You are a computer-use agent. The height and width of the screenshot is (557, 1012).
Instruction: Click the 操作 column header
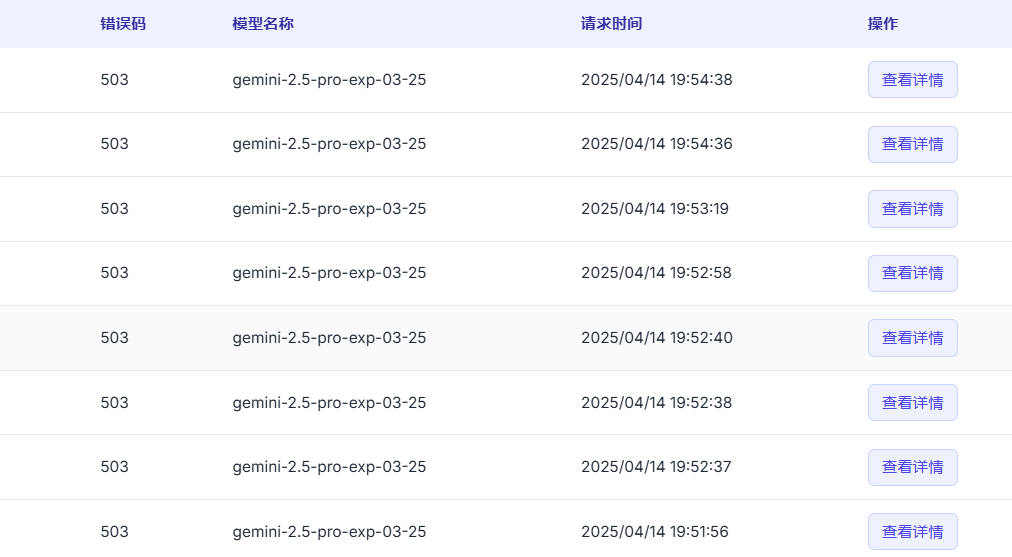[883, 24]
